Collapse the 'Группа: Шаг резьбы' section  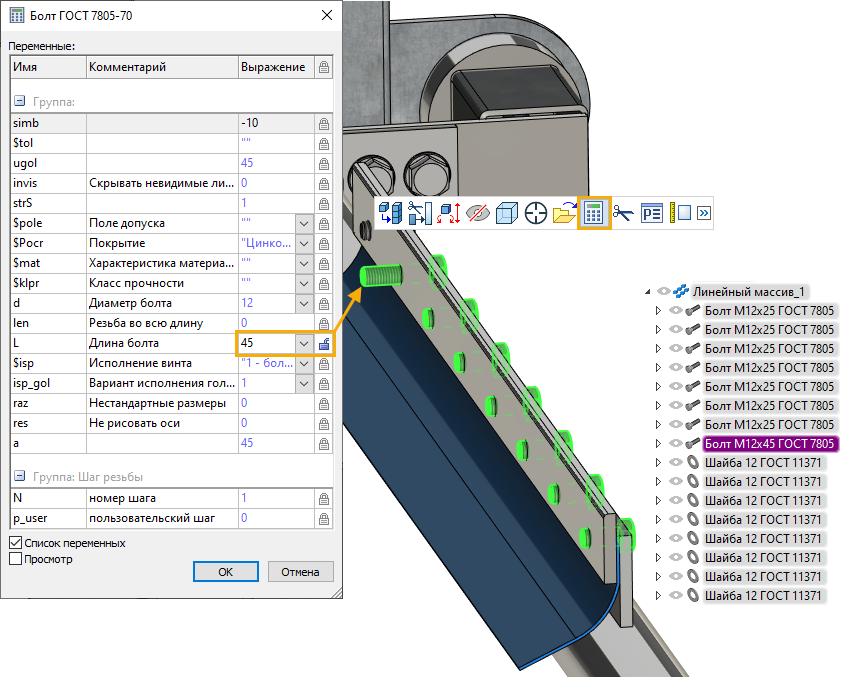pos(18,476)
